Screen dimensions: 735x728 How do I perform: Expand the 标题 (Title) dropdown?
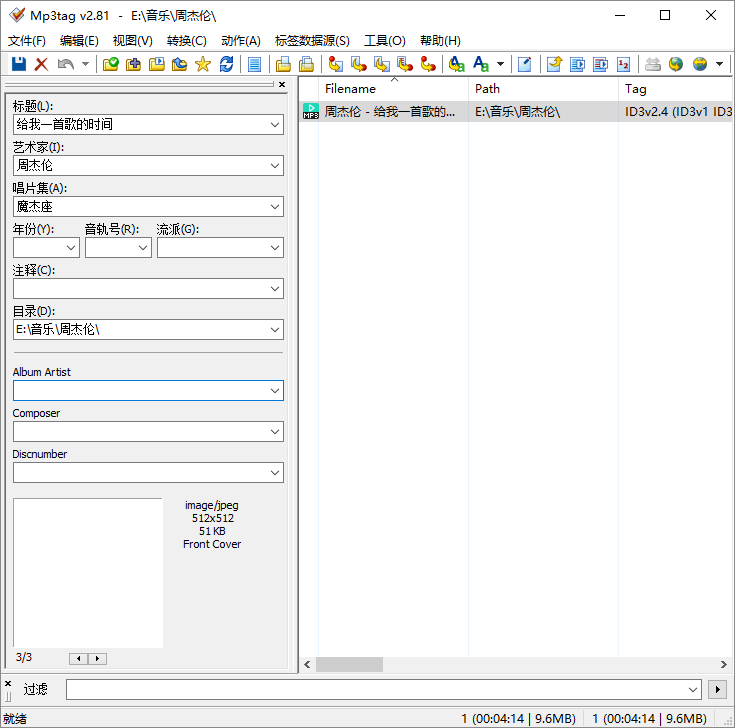tap(275, 125)
